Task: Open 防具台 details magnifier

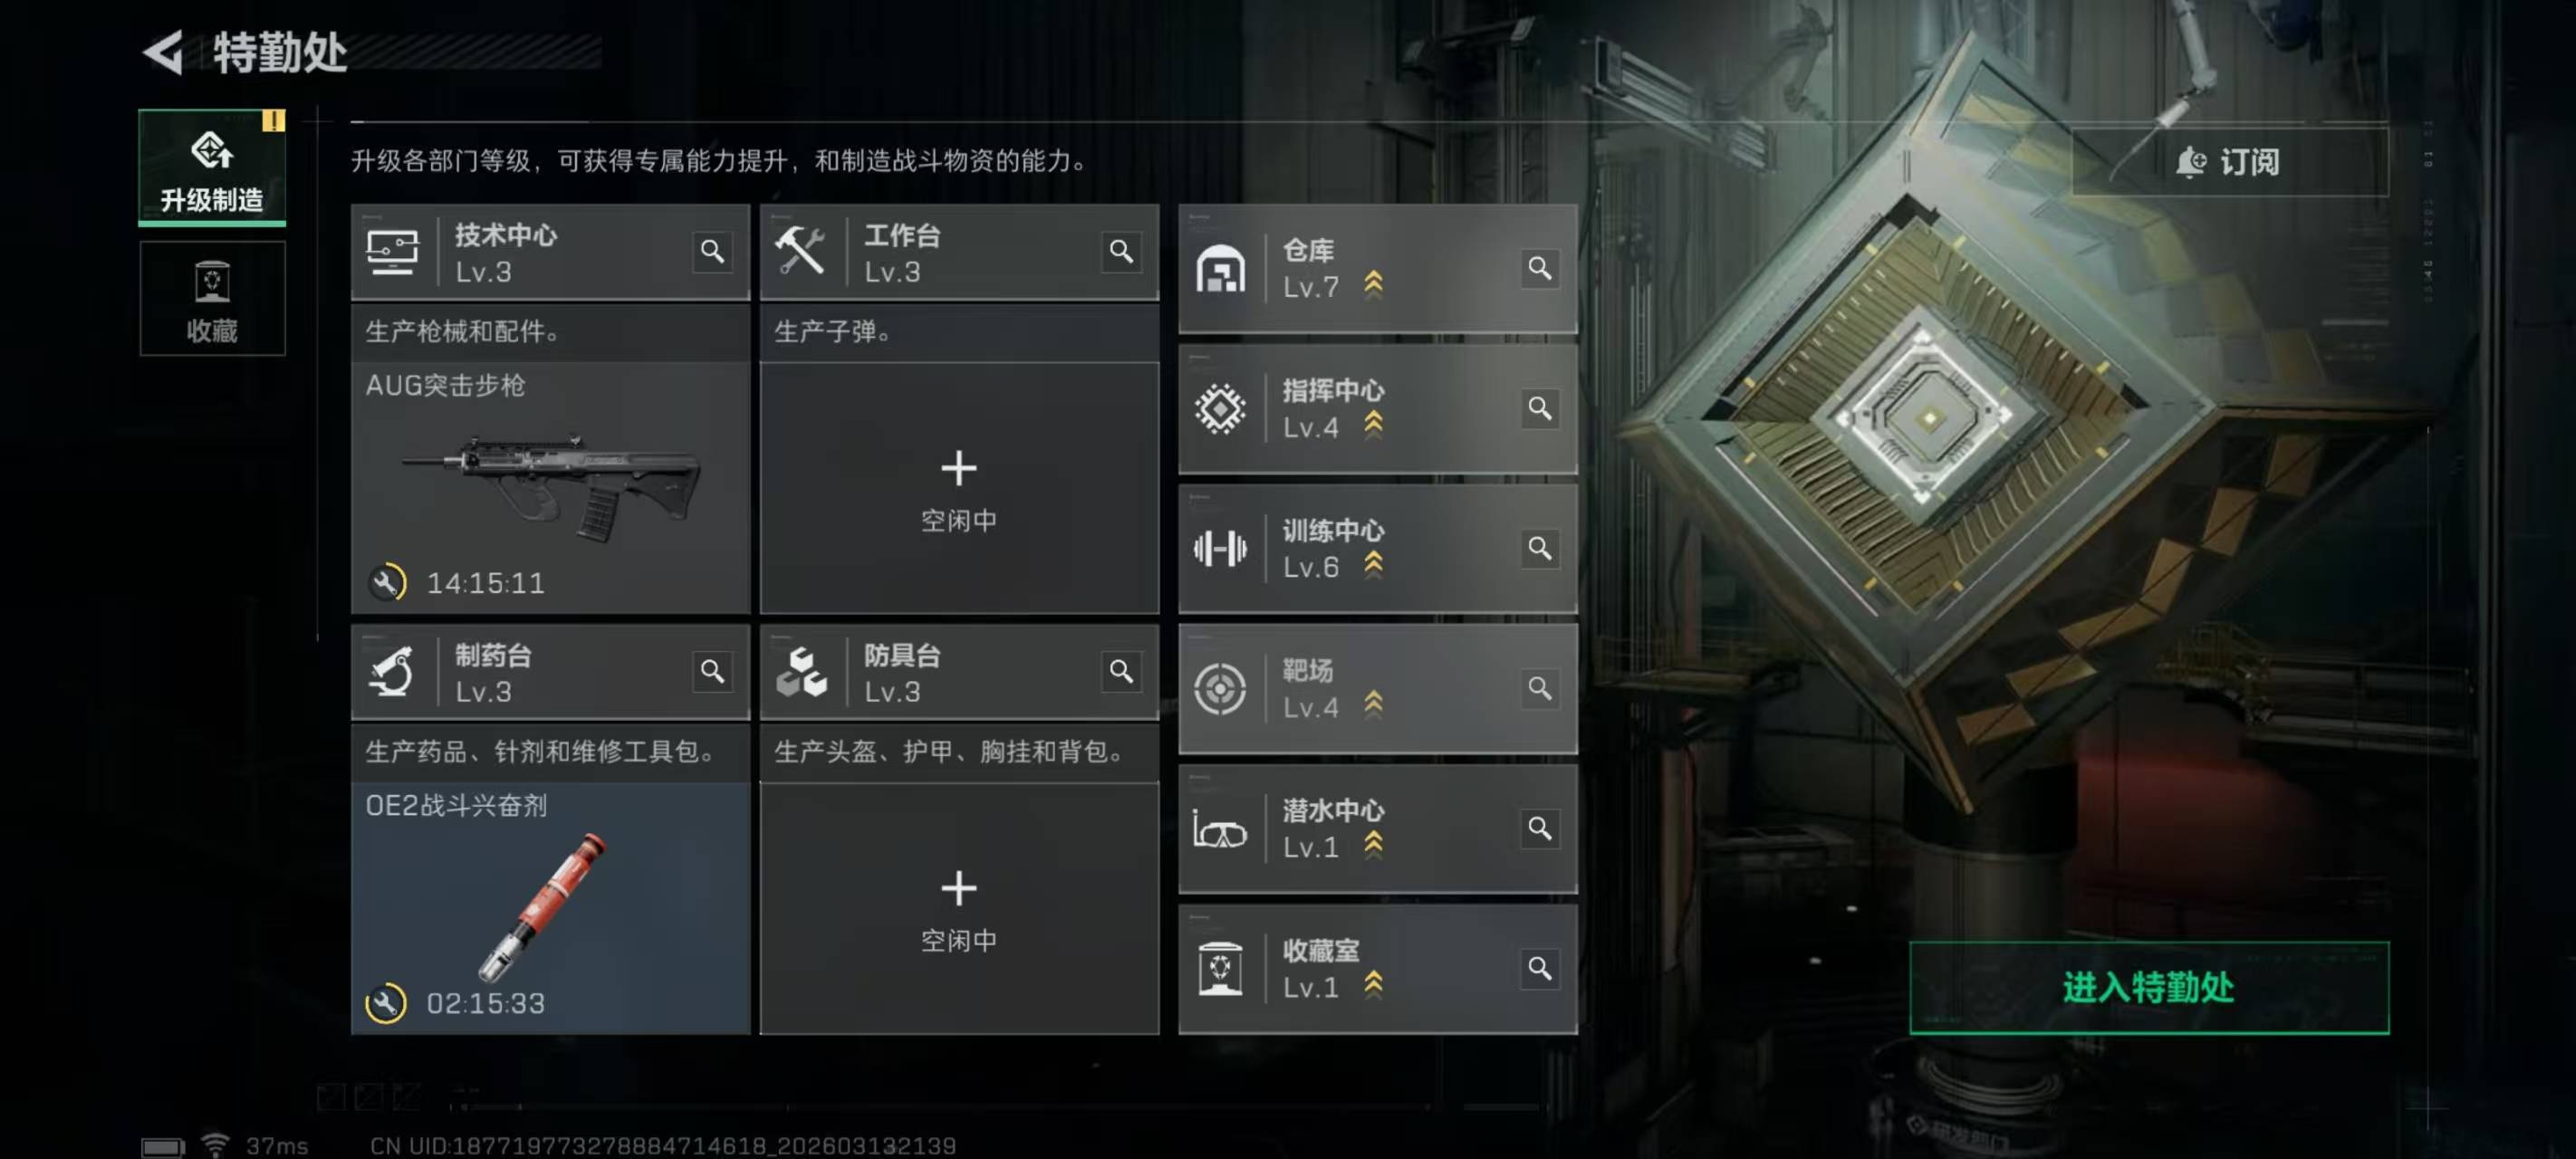Action: [x=1121, y=671]
